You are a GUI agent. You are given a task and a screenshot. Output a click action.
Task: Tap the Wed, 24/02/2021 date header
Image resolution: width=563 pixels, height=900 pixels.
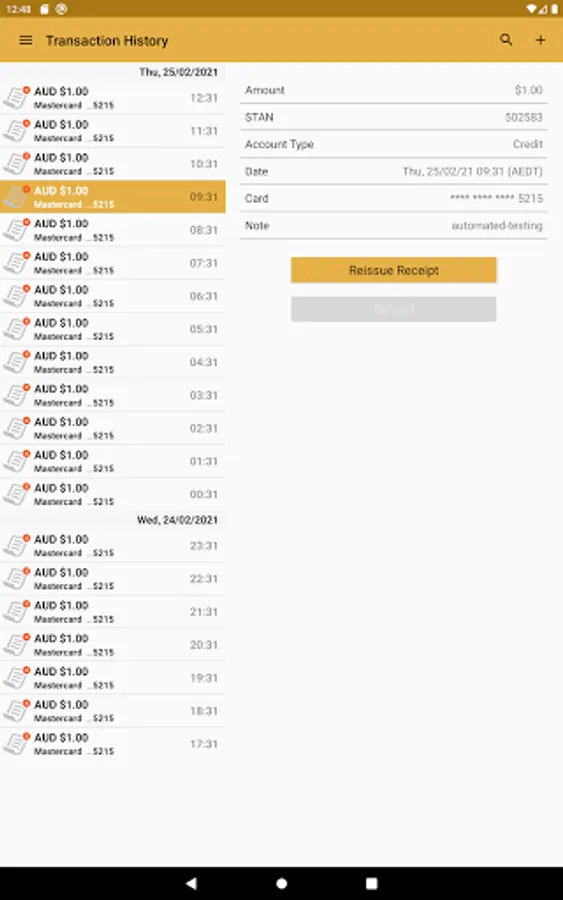pyautogui.click(x=177, y=520)
